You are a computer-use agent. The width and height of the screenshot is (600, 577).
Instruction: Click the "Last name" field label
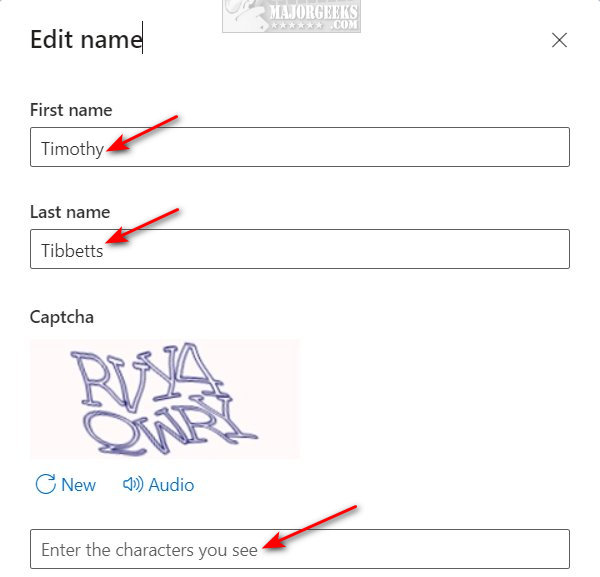[x=70, y=212]
